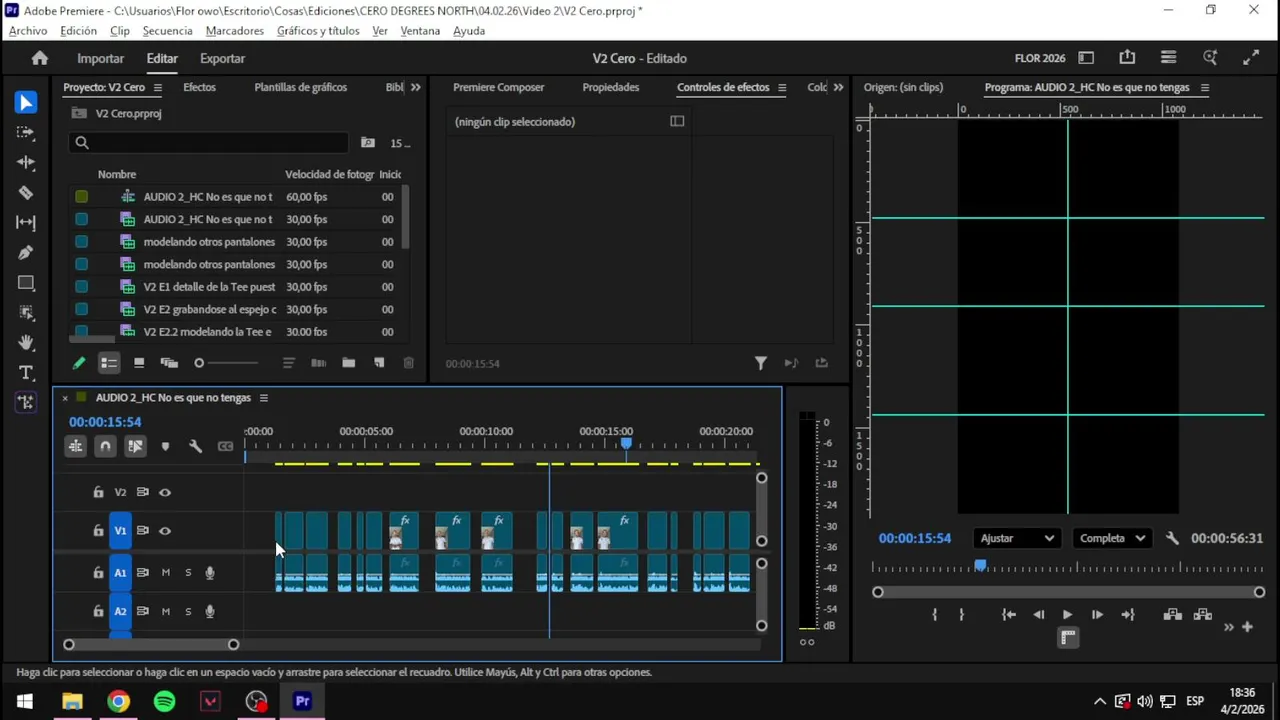Click the Project panel search field
Screen dimensions: 1280x720
coord(209,143)
